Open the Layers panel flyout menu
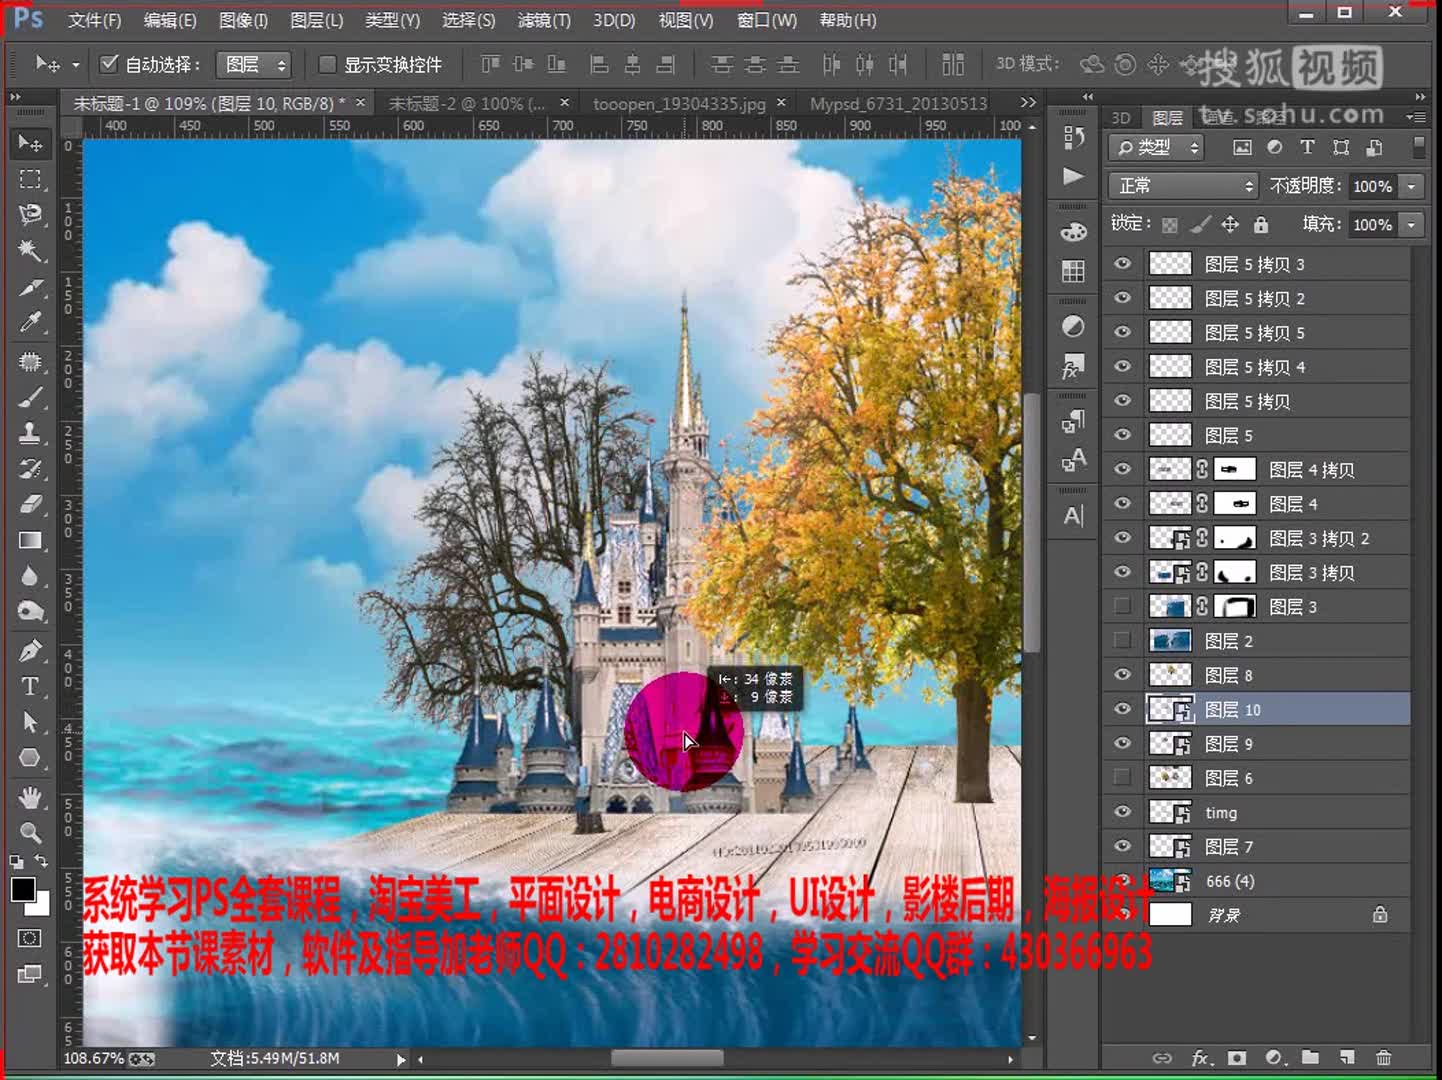 (1416, 117)
